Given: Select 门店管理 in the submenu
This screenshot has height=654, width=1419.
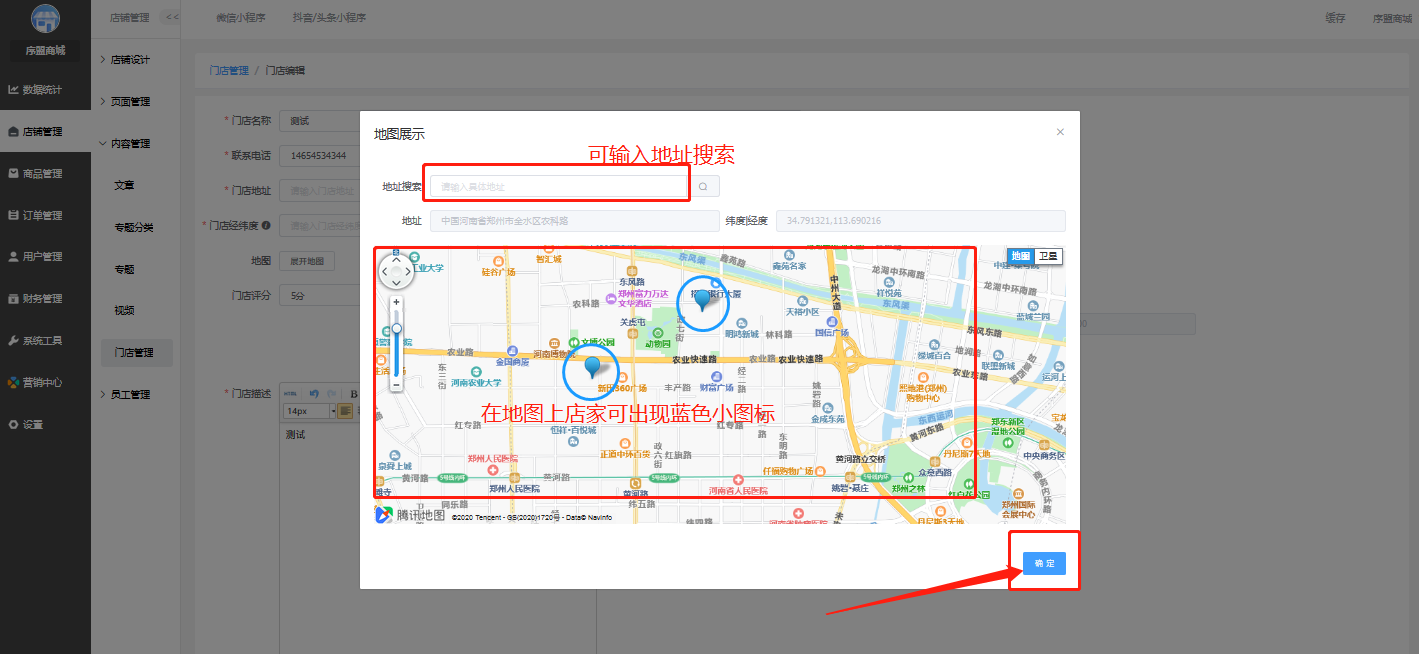Looking at the screenshot, I should (136, 353).
